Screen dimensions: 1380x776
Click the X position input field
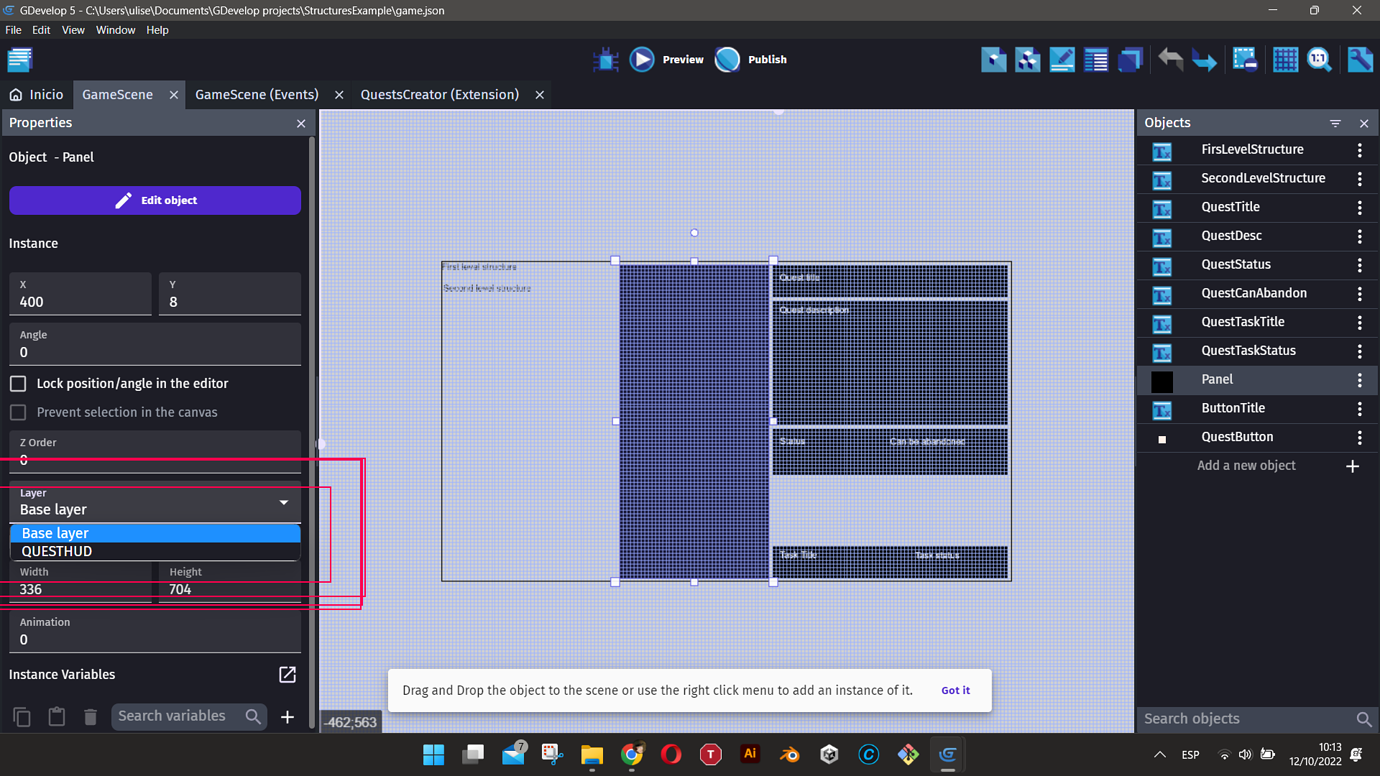tap(80, 294)
